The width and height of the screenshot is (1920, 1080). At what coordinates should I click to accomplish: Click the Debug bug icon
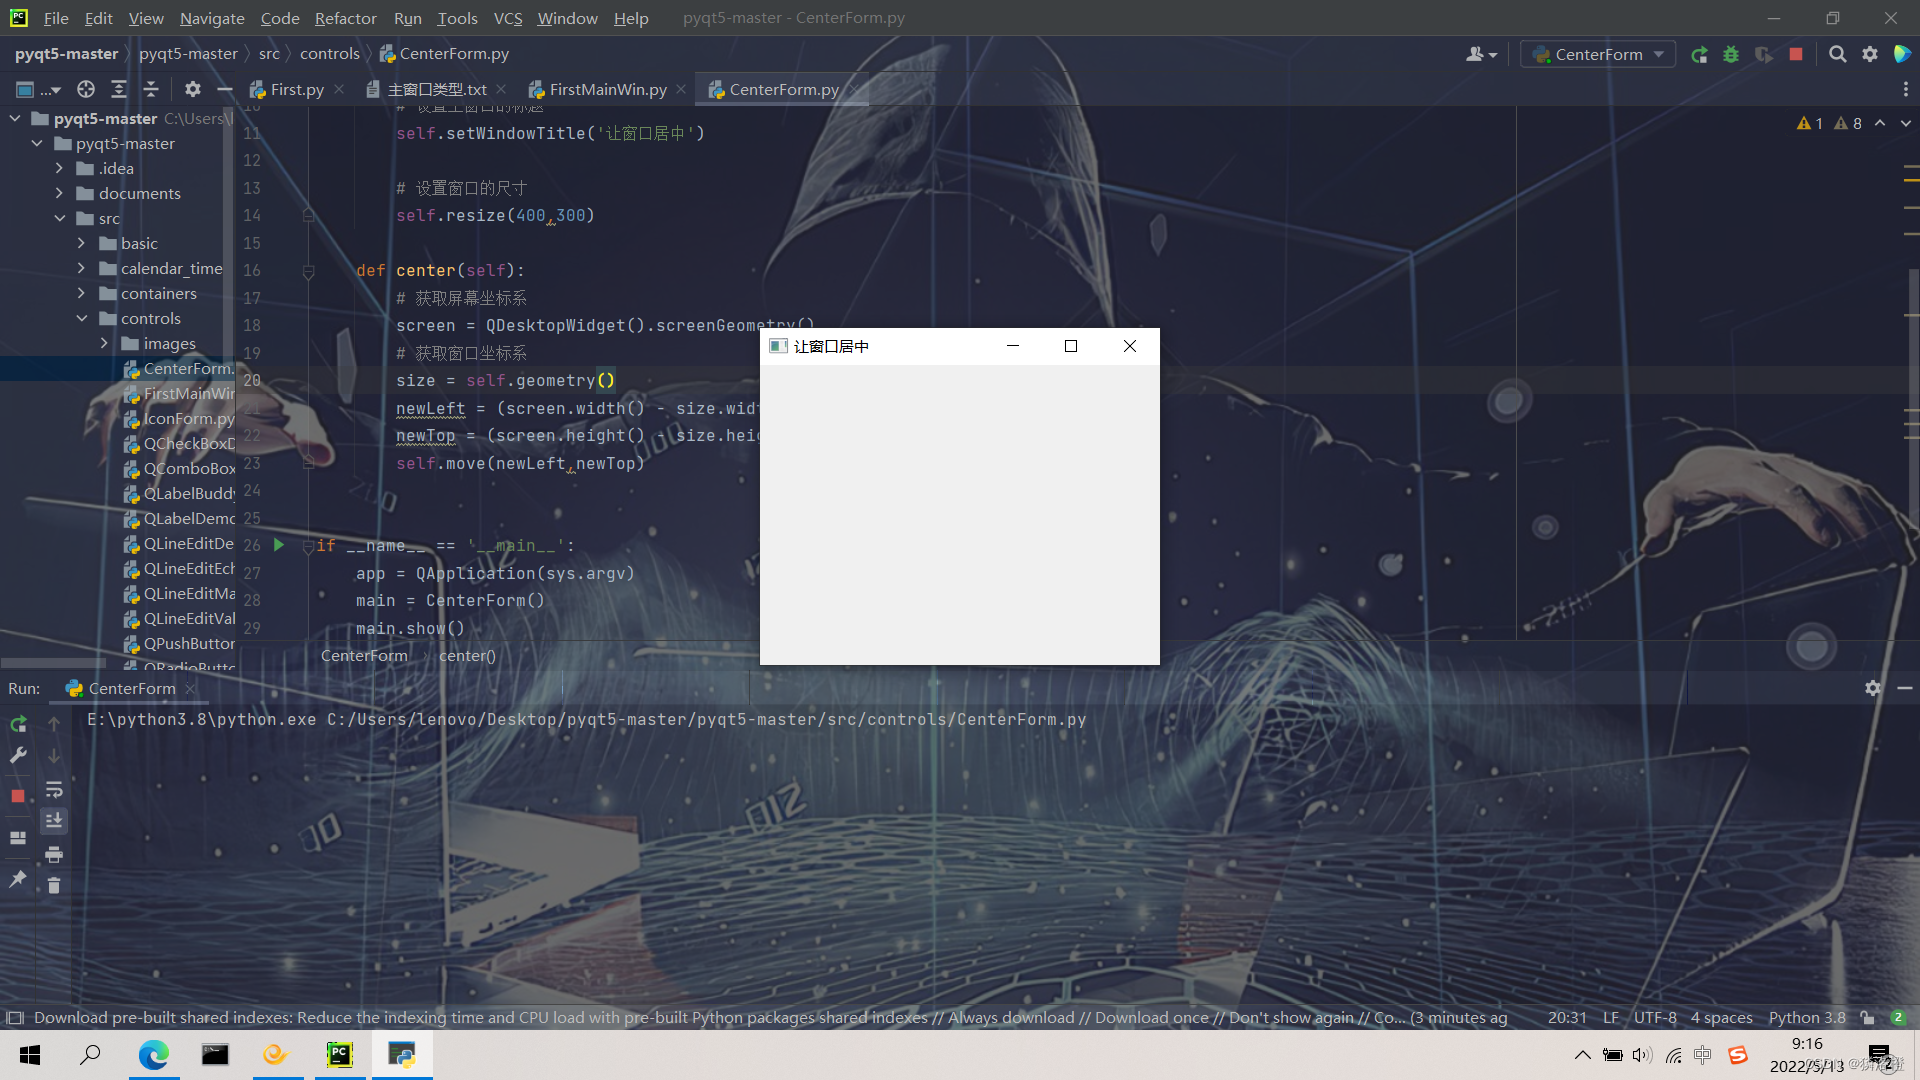(x=1731, y=55)
